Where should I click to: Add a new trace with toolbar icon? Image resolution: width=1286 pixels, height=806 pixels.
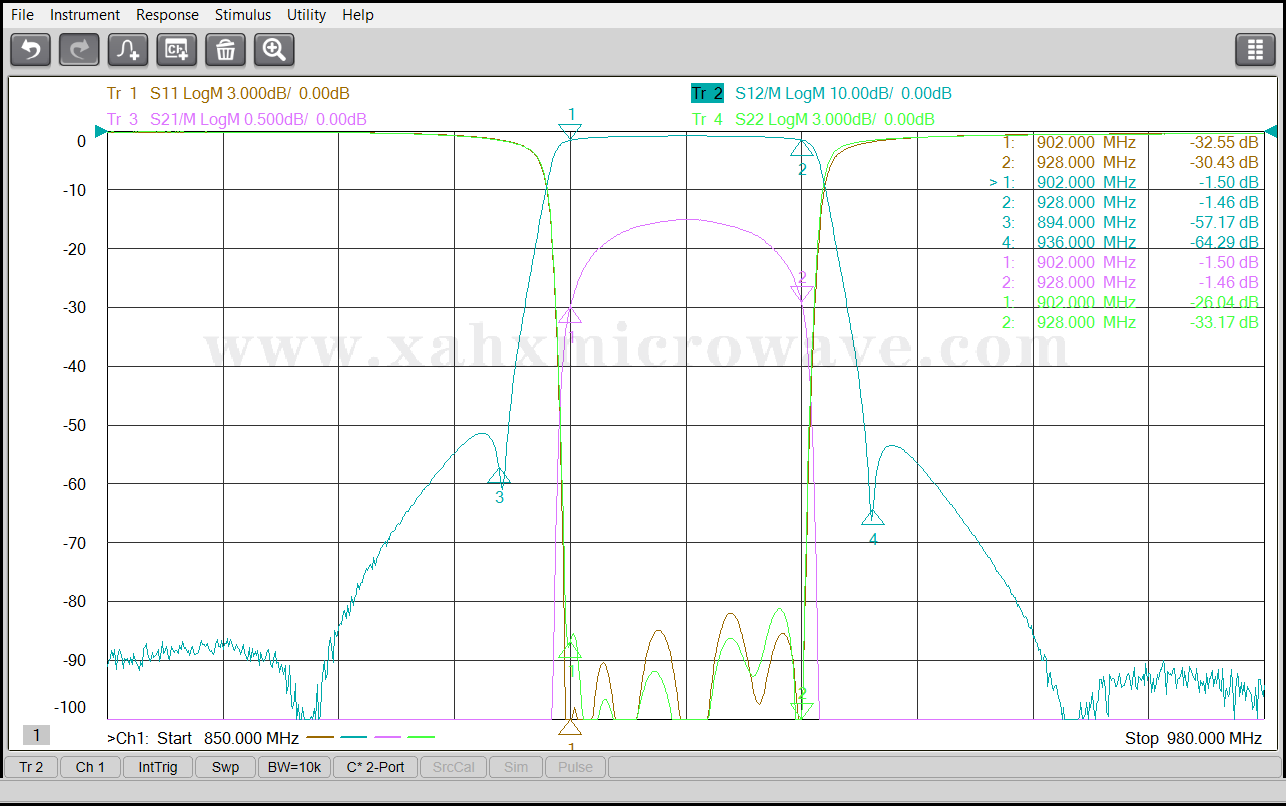pyautogui.click(x=128, y=49)
